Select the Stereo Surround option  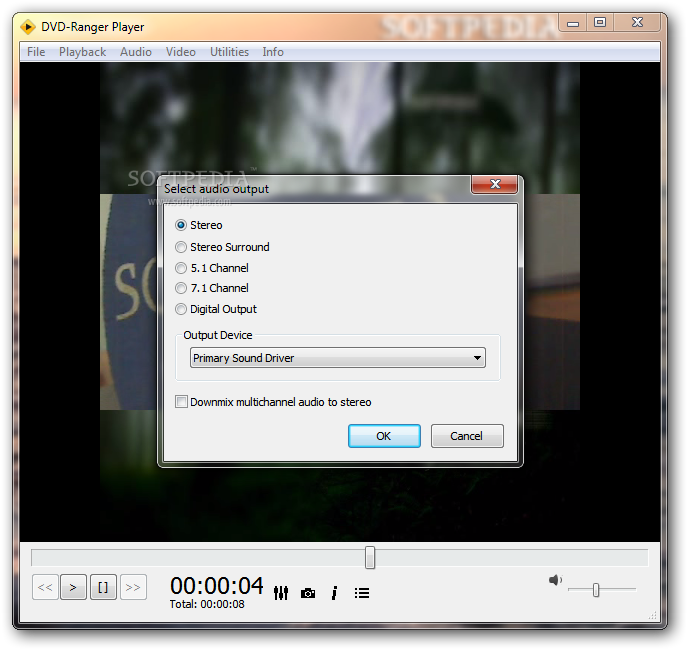(181, 247)
